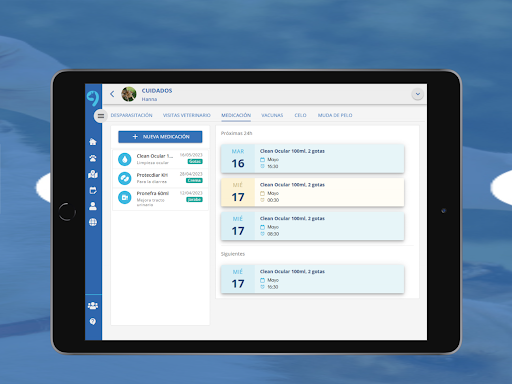Click the Cuidados header title
Screen dimensions: 512x384
coord(157,91)
